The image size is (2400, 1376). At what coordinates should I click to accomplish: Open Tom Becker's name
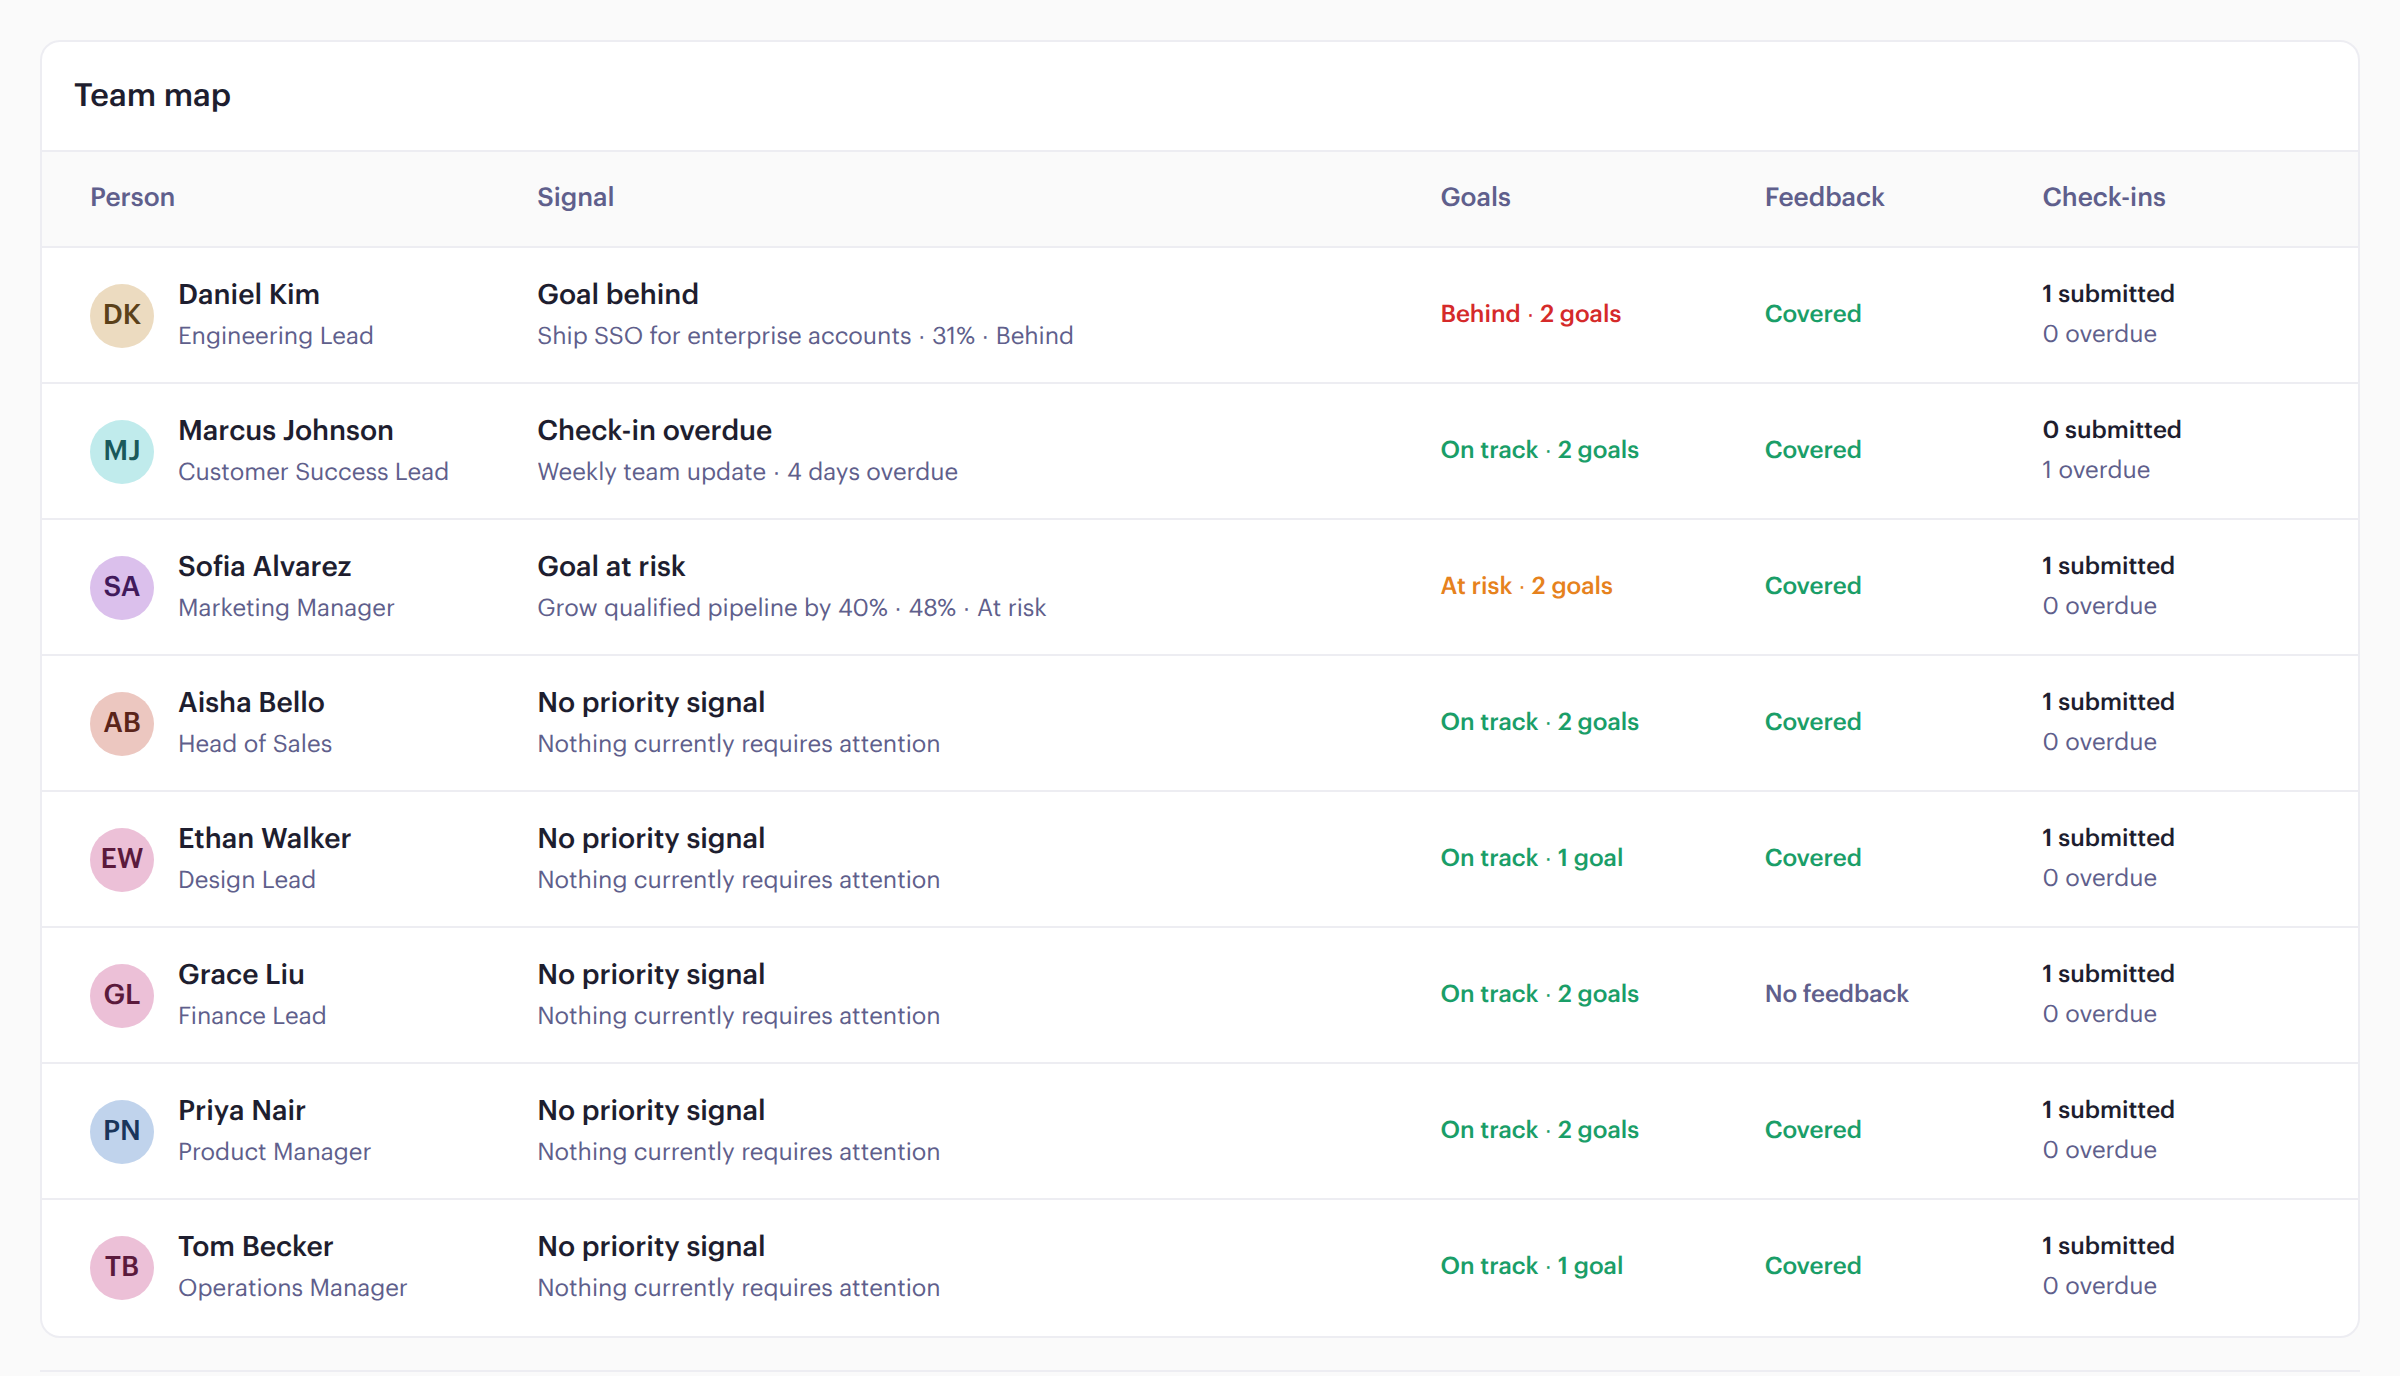(256, 1246)
